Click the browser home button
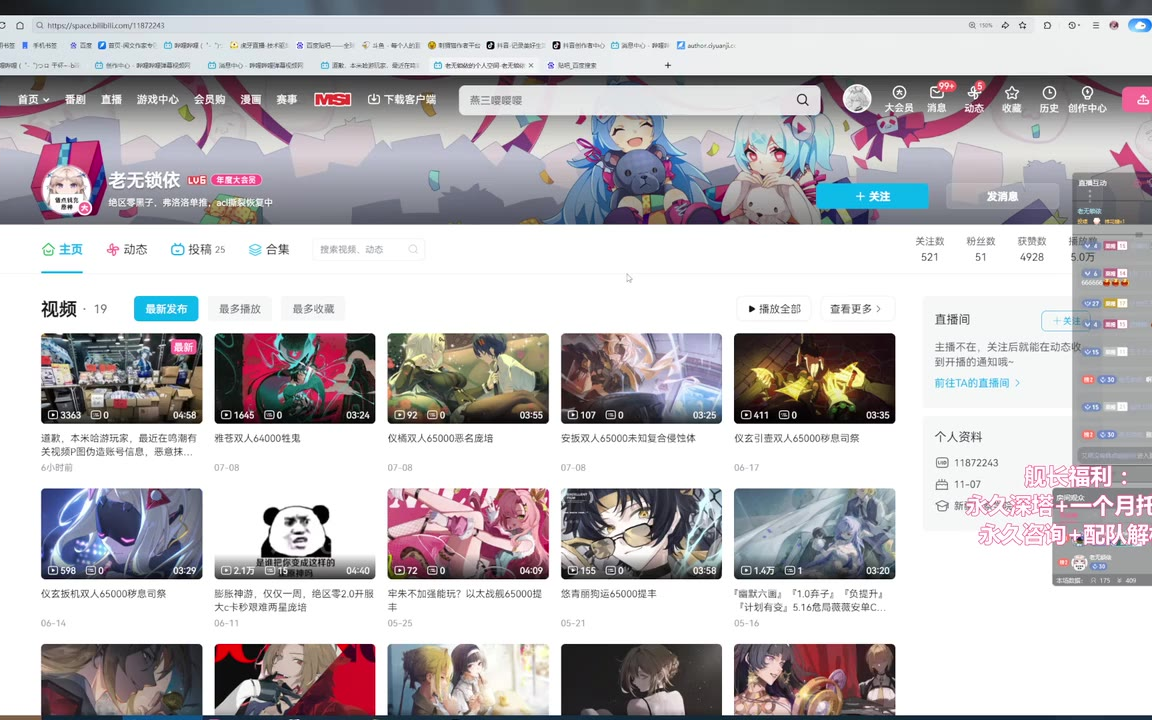The width and height of the screenshot is (1152, 720). point(20,25)
